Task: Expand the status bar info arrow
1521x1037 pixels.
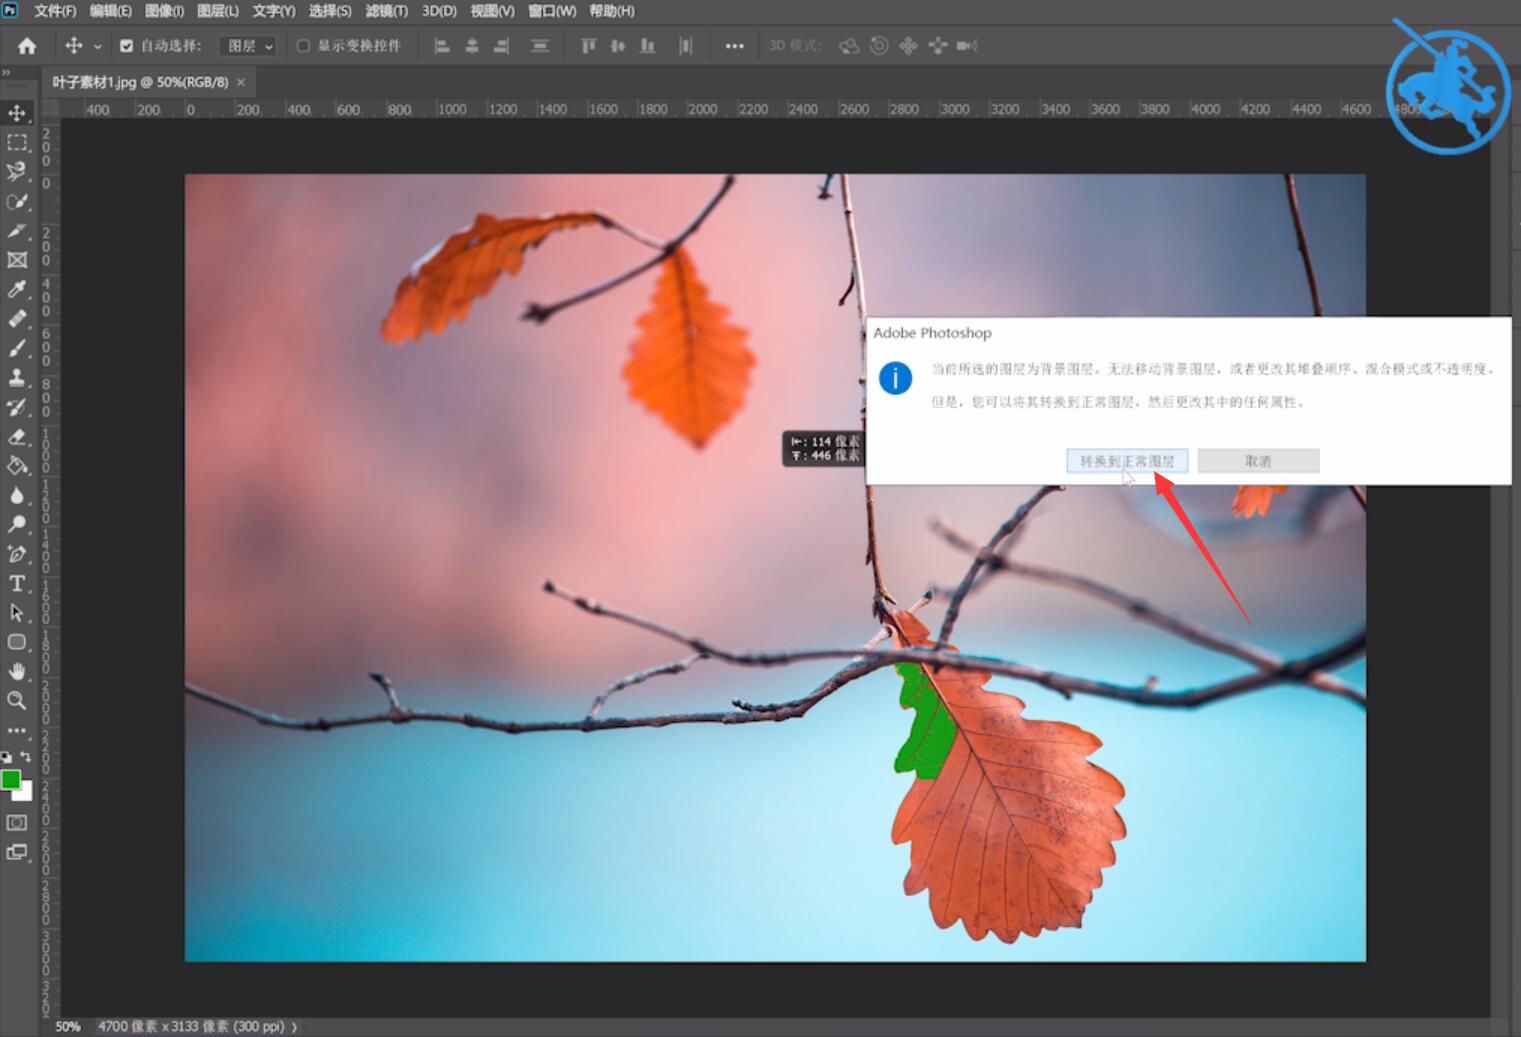Action: 294,1027
